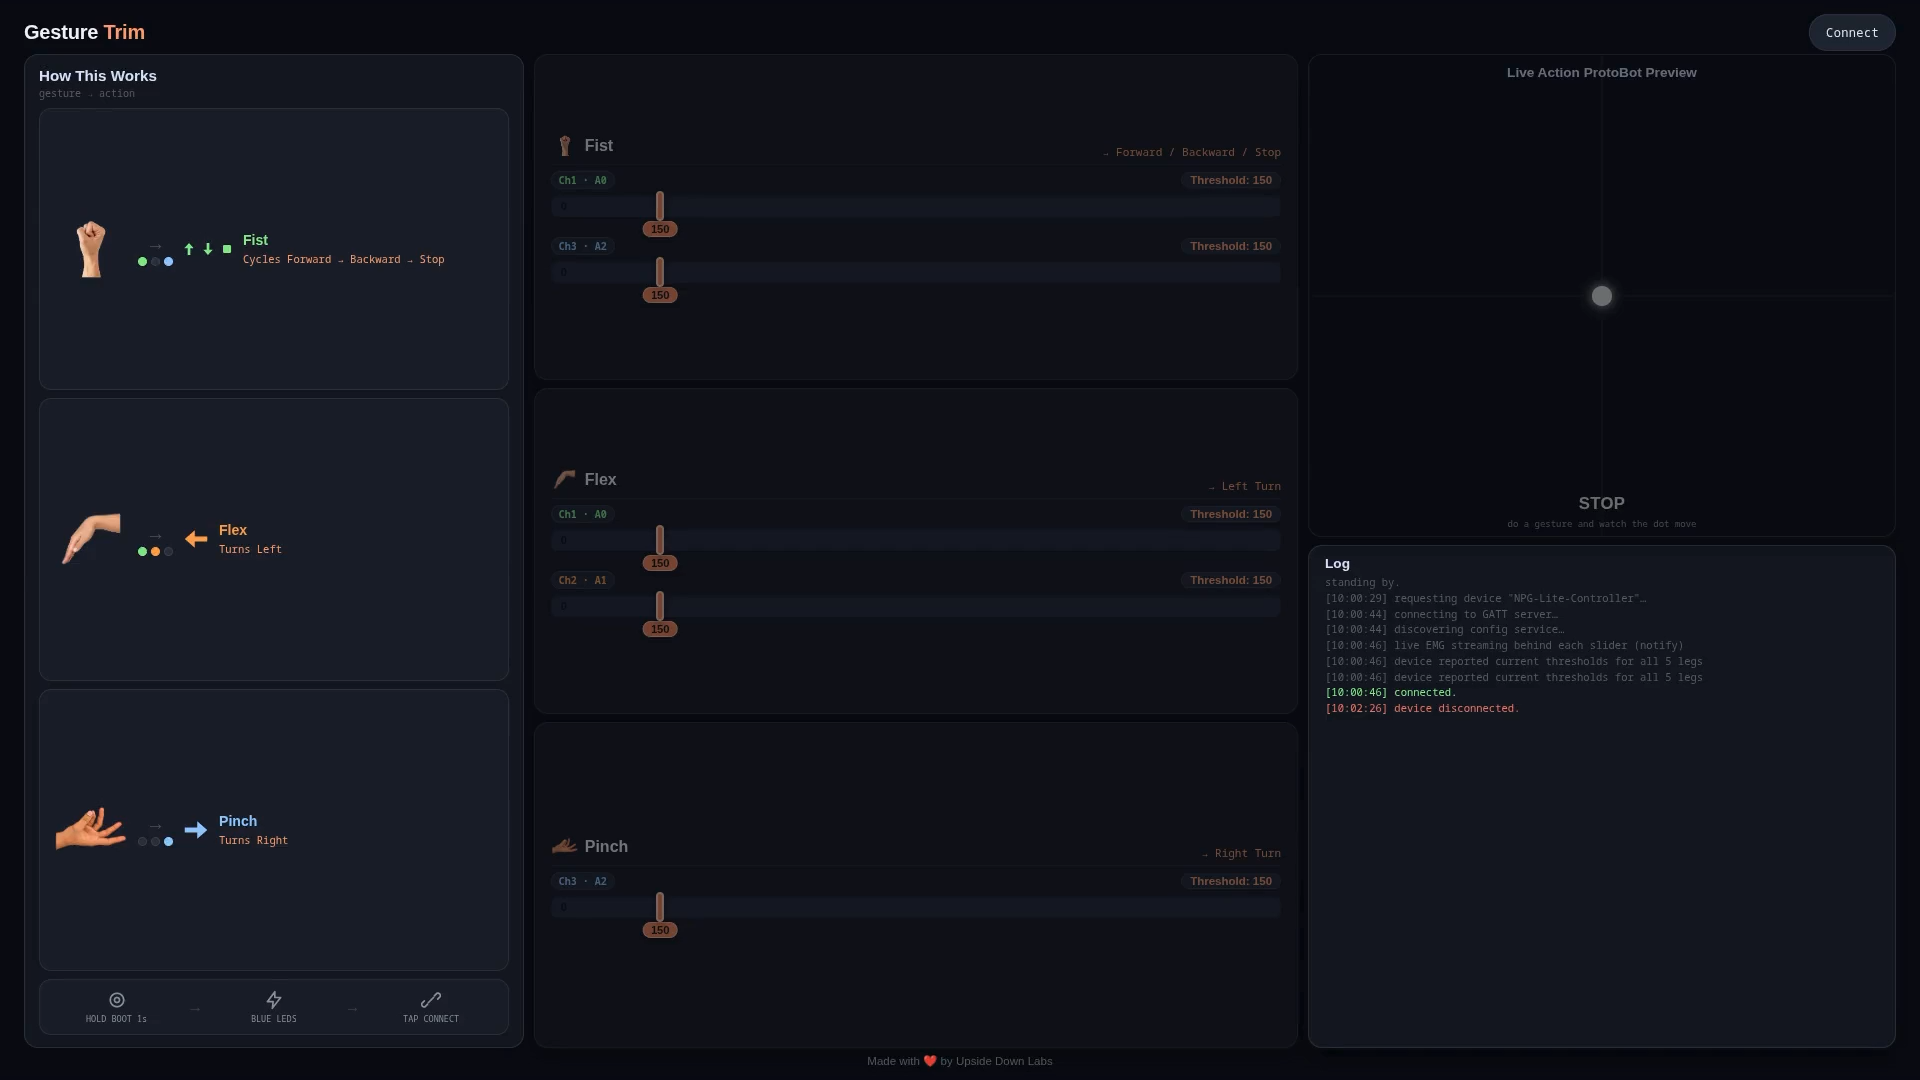1920x1080 pixels.
Task: Click the 'Turns Right' description text
Action: 253,841
